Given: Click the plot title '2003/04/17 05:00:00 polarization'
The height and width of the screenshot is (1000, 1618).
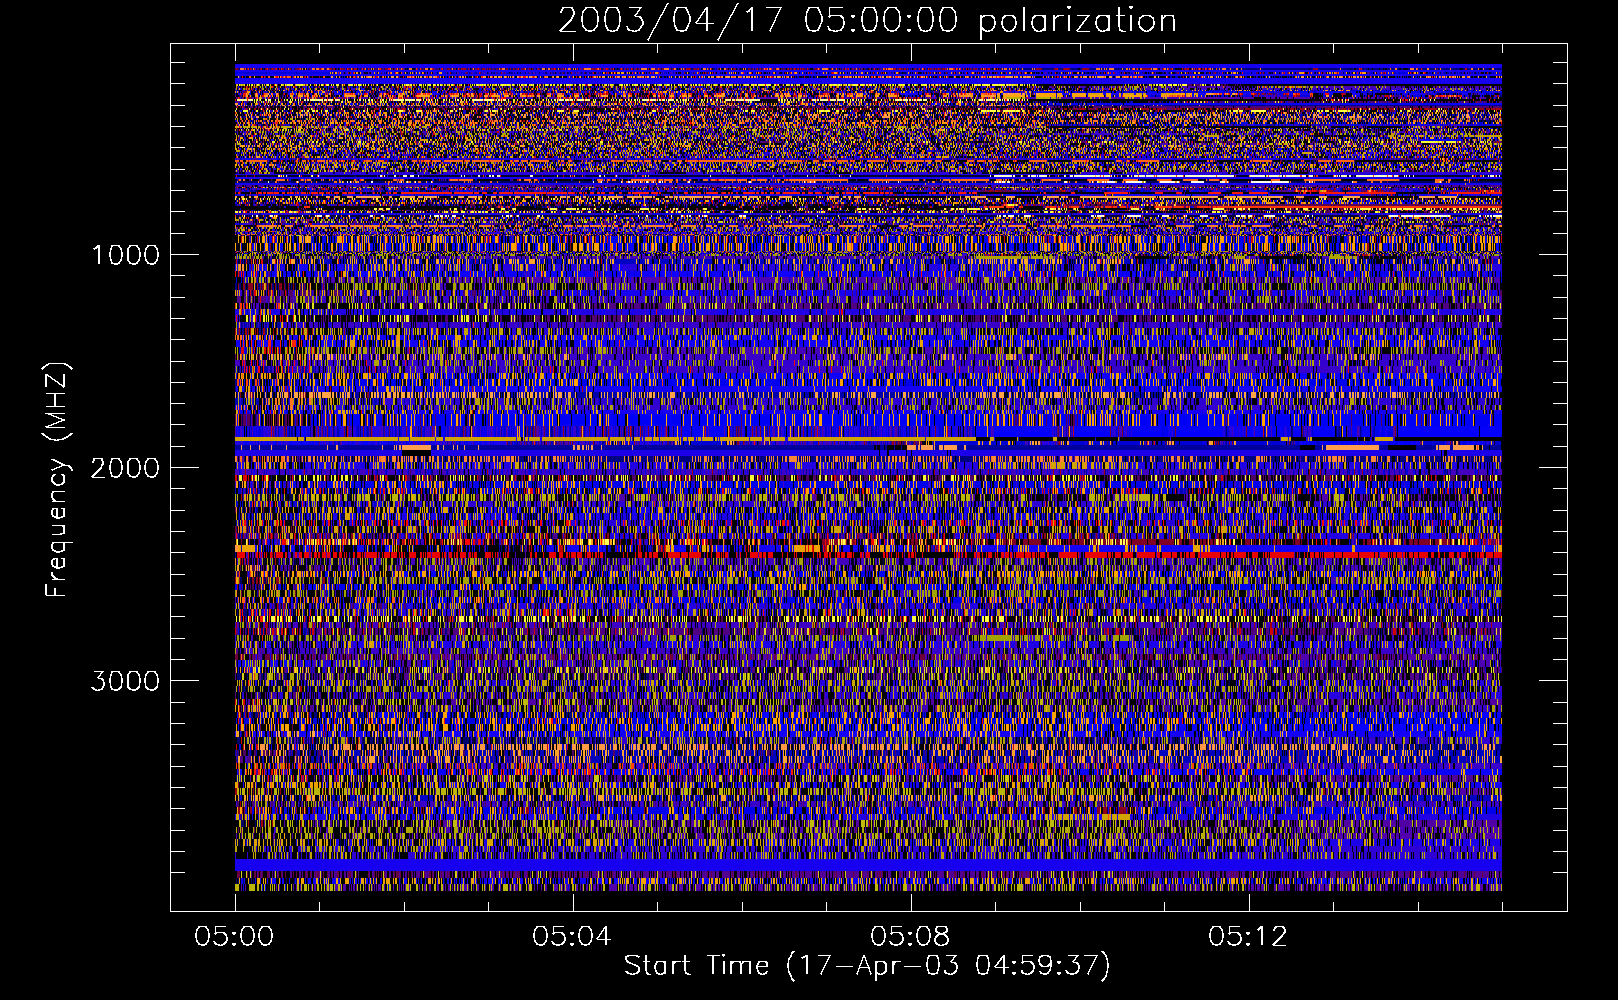Looking at the screenshot, I should tap(867, 21).
